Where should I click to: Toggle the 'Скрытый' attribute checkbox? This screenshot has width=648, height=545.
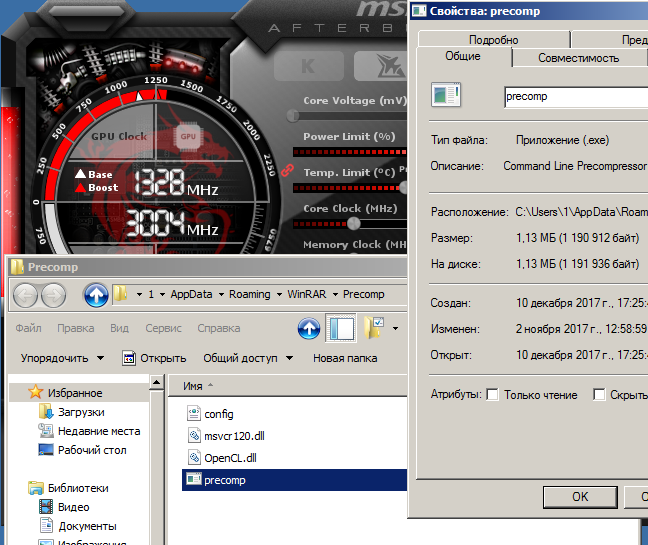(600, 395)
